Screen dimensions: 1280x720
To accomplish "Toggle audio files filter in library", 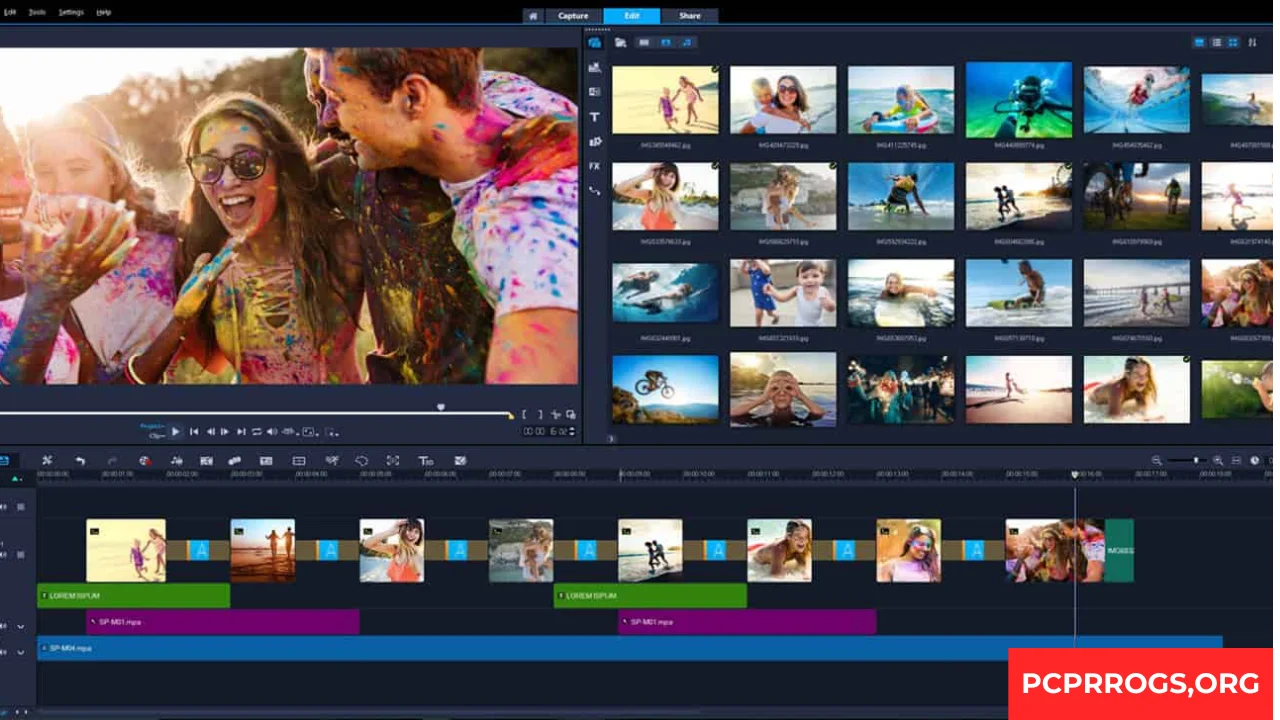I will [x=686, y=43].
